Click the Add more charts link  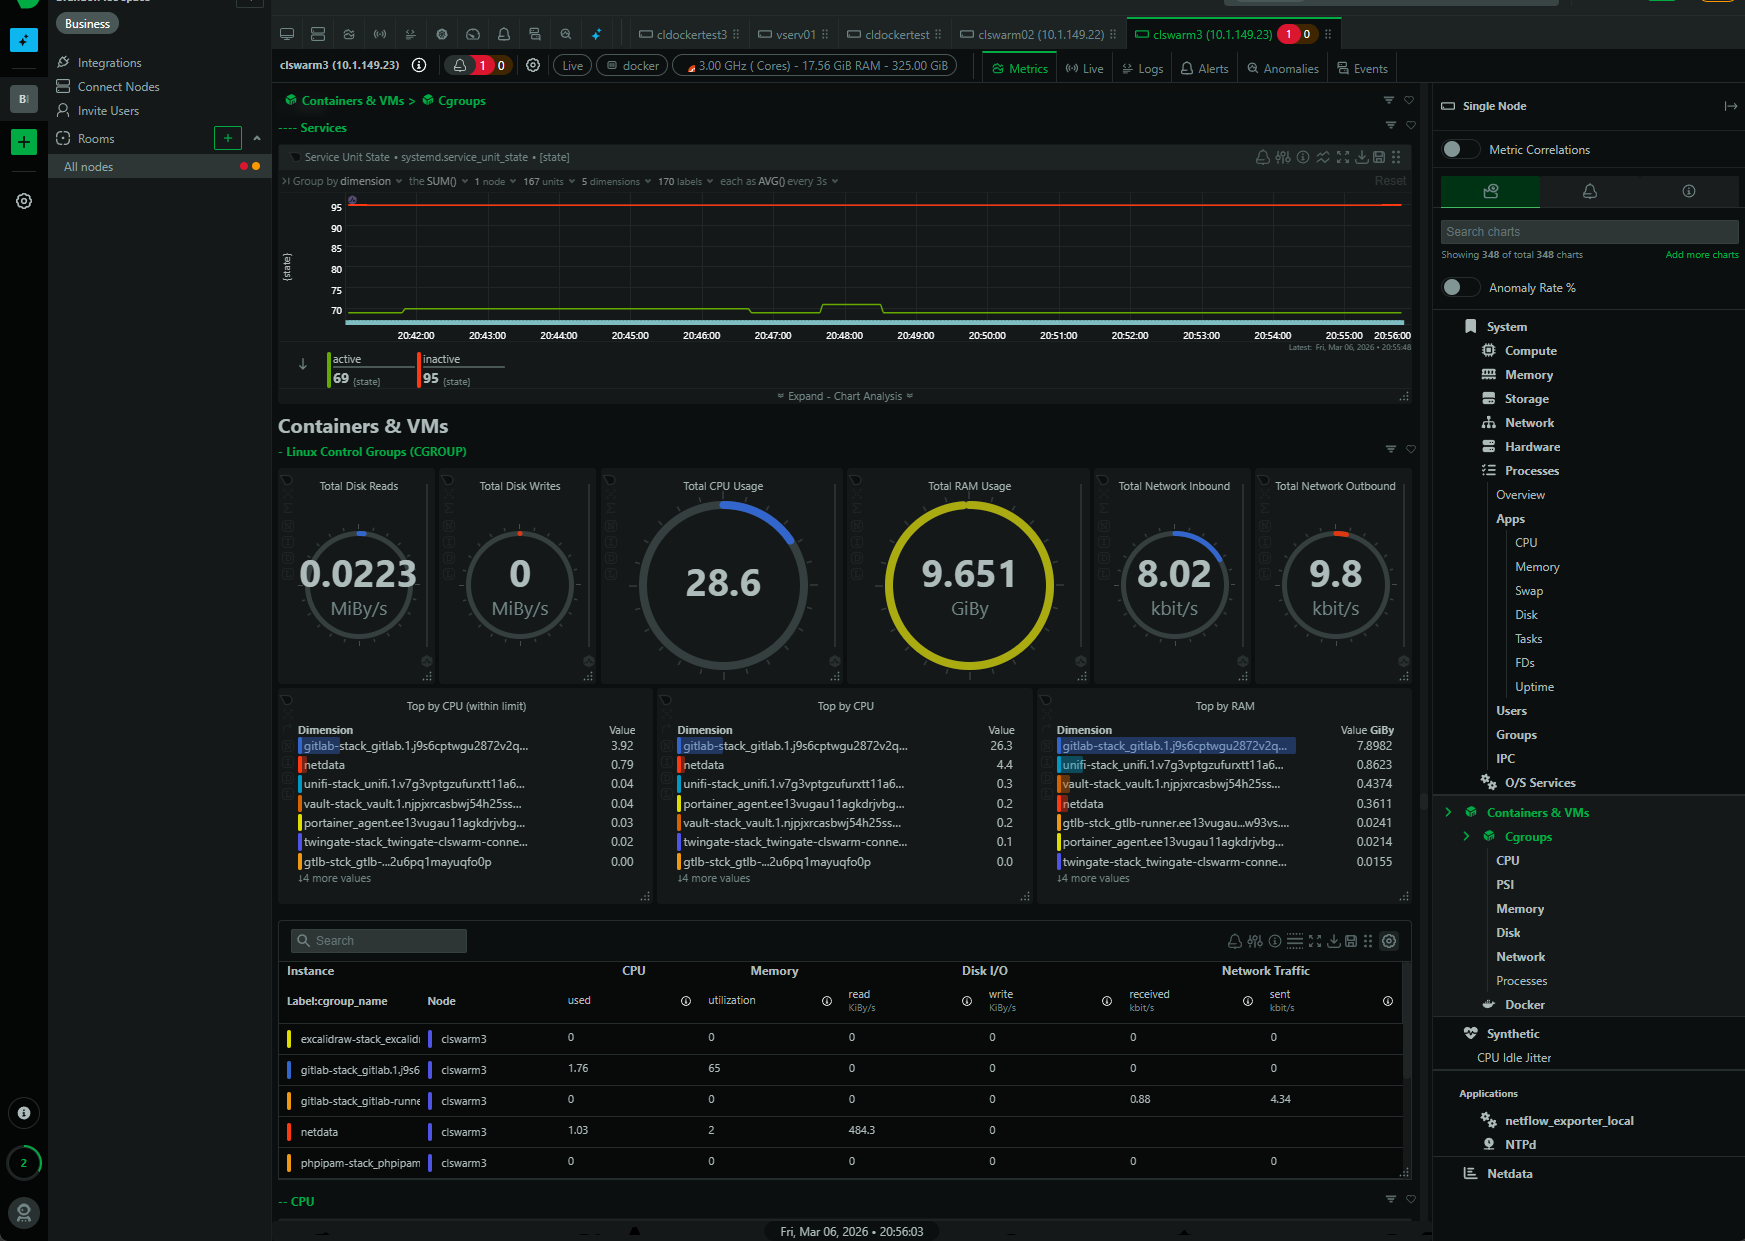(x=1701, y=255)
